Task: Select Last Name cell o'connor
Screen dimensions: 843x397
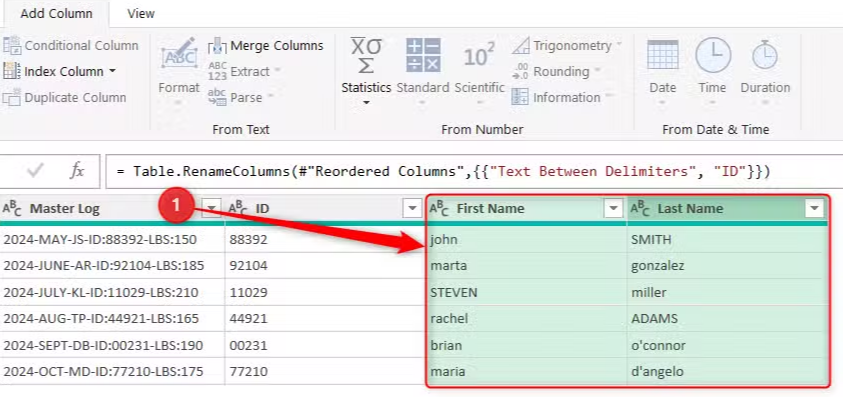Action: 727,345
